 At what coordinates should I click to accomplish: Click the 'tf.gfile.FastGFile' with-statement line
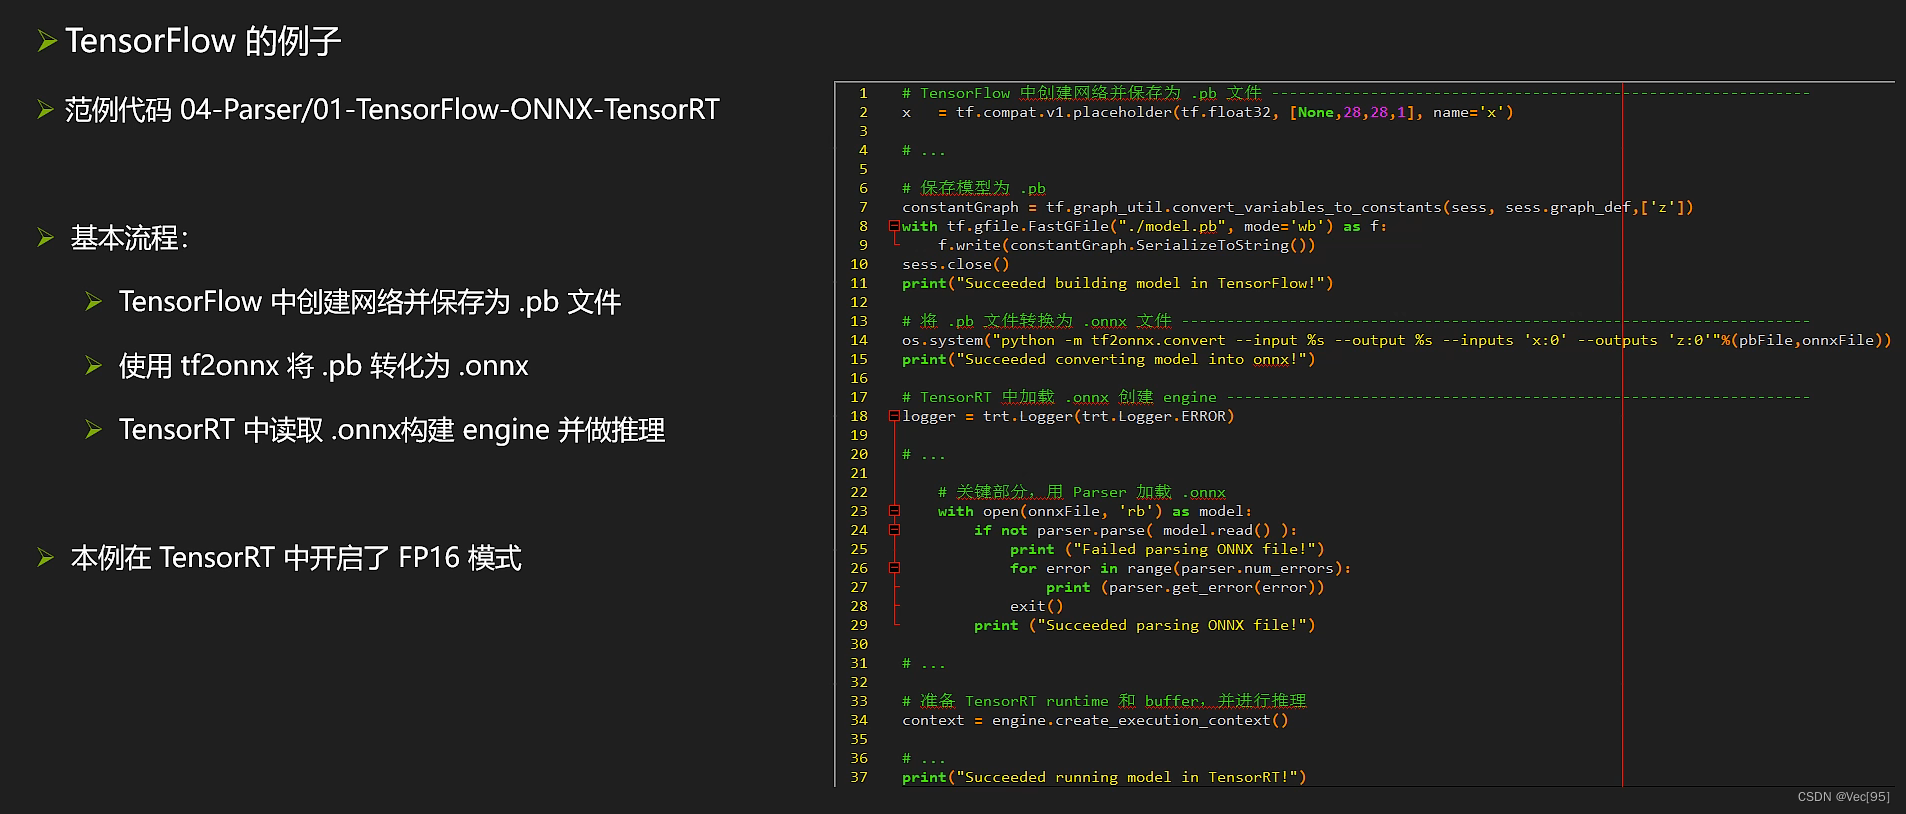(1144, 226)
